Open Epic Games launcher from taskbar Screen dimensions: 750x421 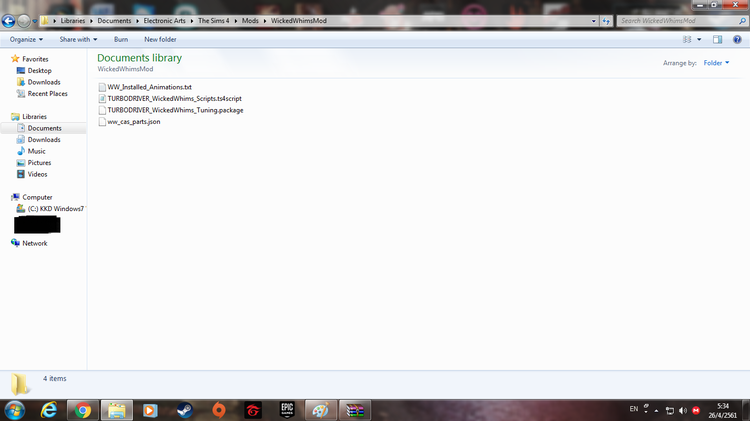[287, 410]
